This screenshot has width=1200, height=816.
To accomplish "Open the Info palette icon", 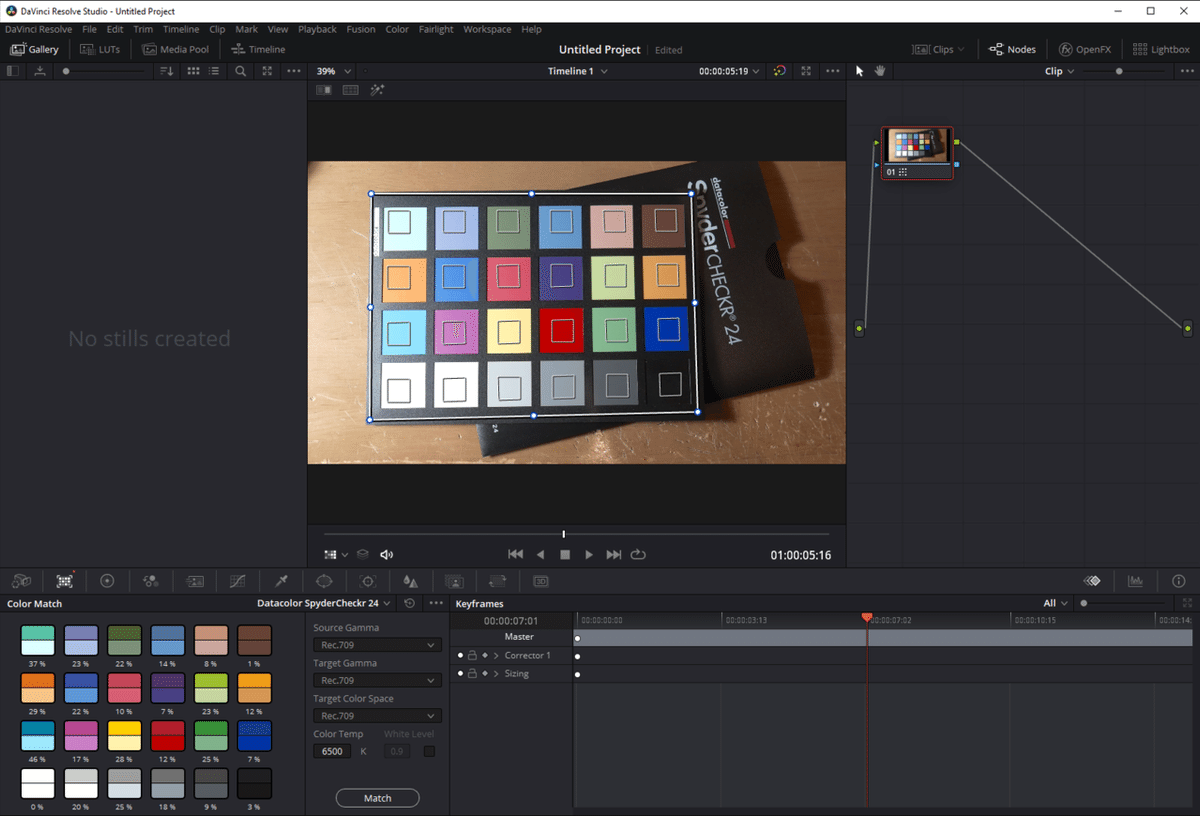I will [x=1179, y=581].
